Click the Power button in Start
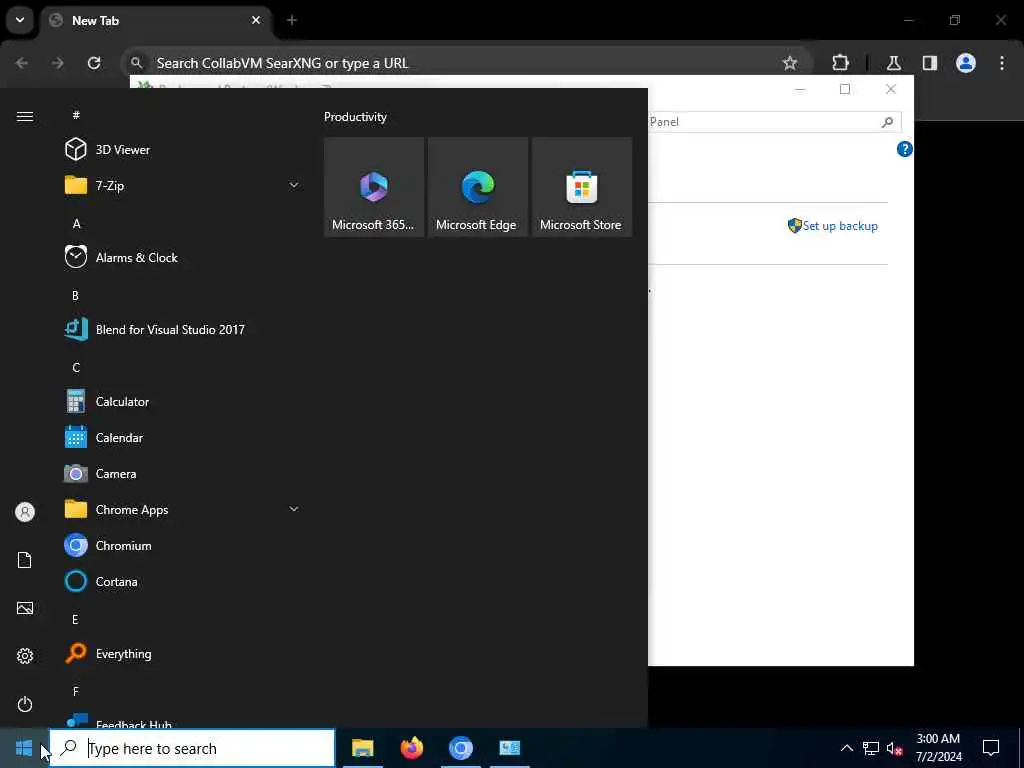The image size is (1024, 768). 25,704
